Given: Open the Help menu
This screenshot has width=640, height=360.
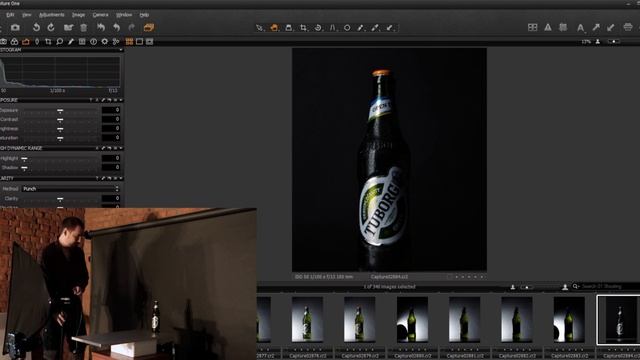Looking at the screenshot, I should [144, 15].
